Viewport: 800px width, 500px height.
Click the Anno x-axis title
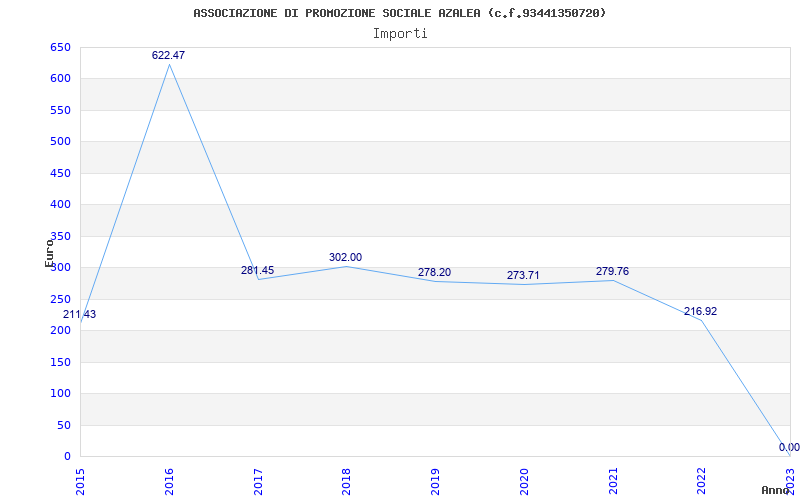[777, 490]
